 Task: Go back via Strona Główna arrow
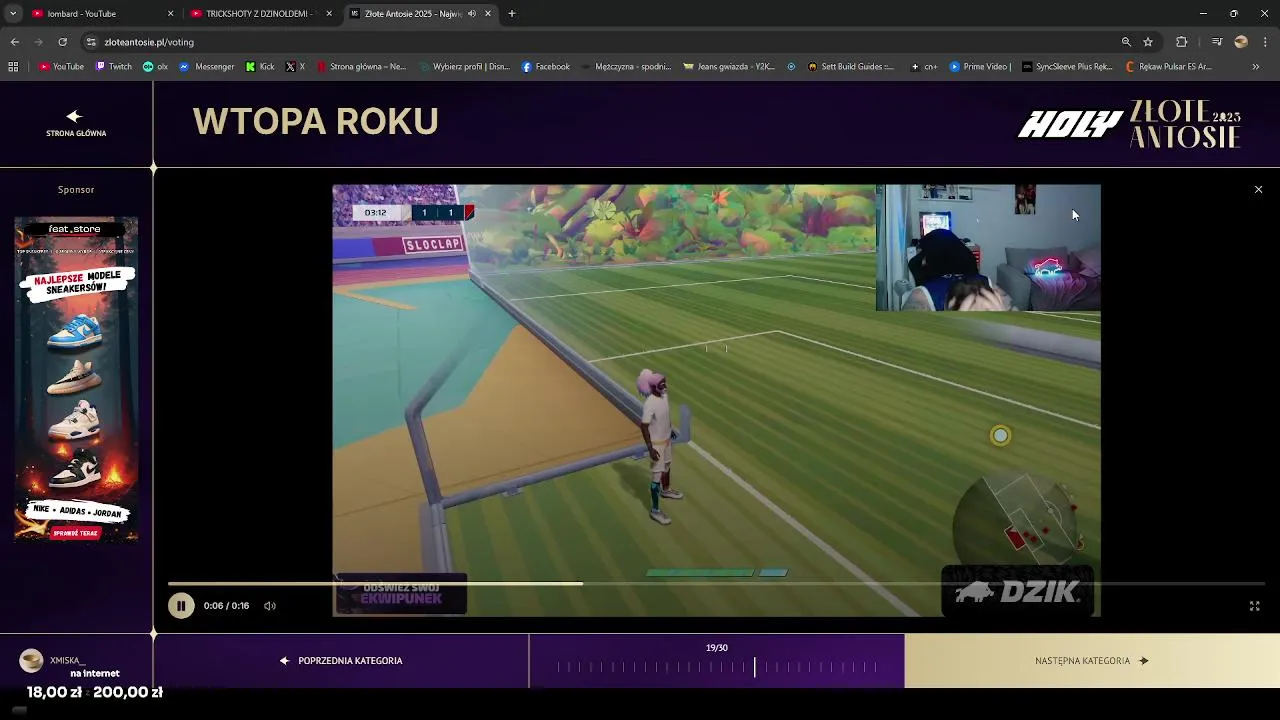point(75,123)
